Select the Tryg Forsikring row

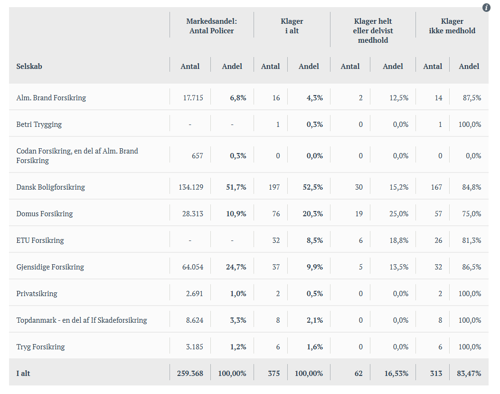tap(249, 347)
